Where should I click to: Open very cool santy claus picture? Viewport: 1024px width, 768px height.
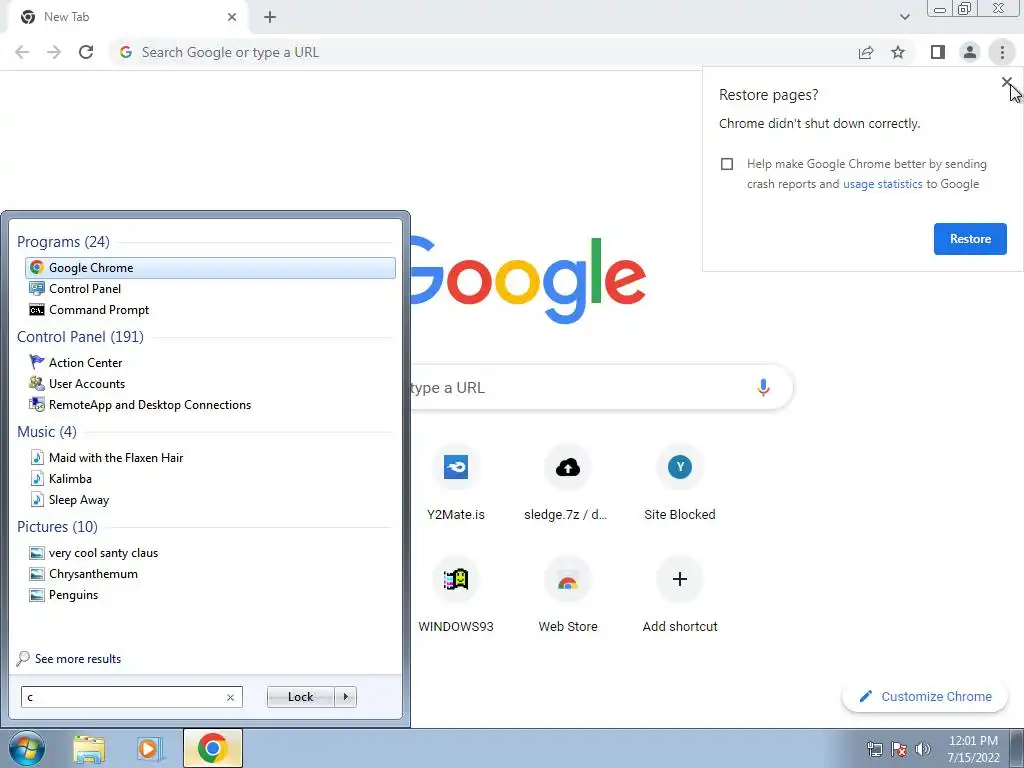point(210,552)
